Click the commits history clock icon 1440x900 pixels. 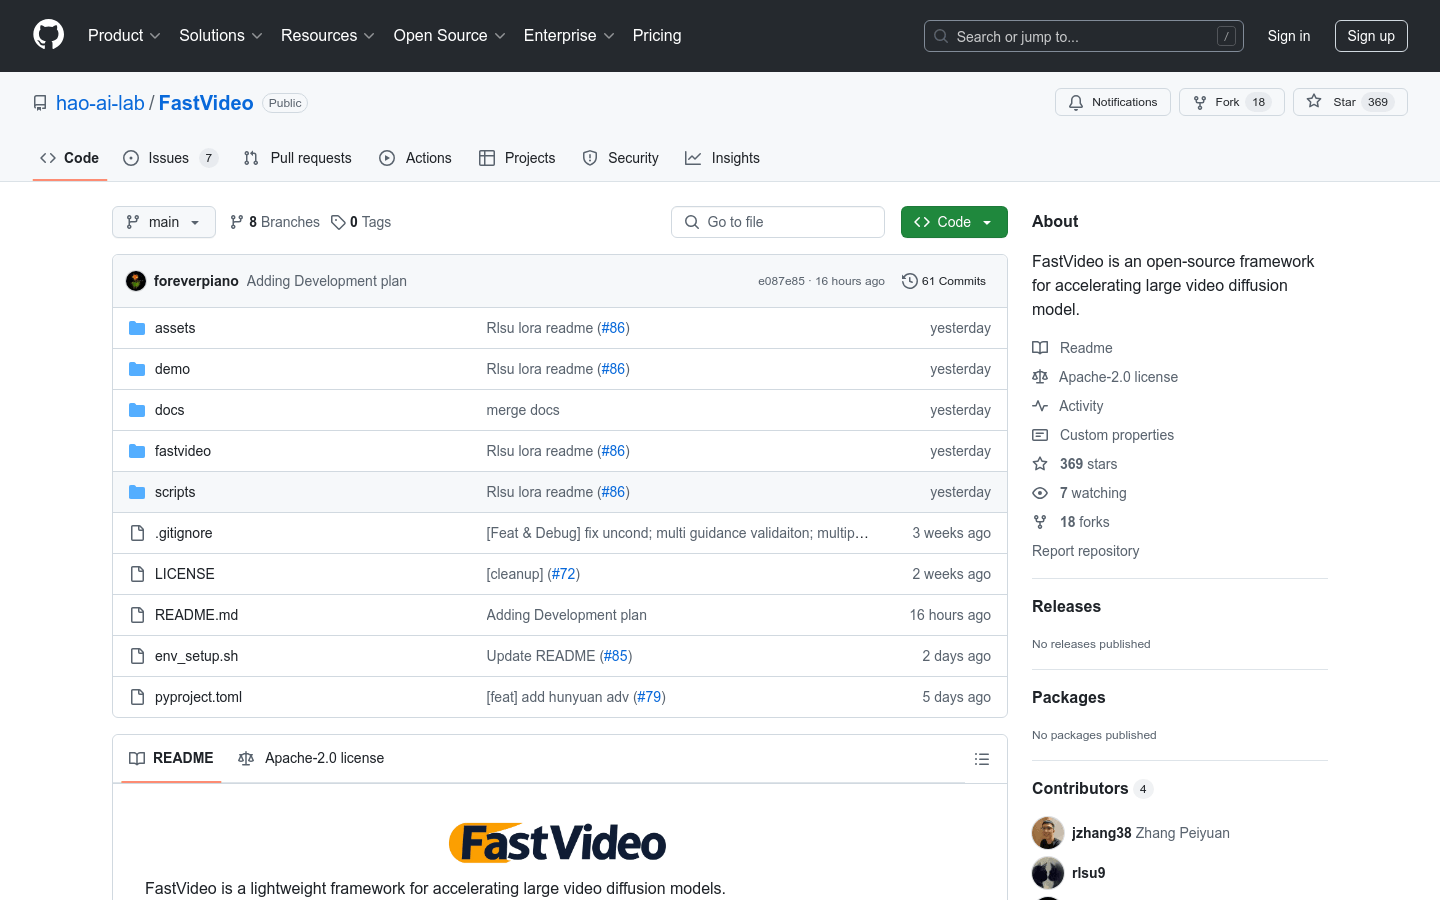[909, 281]
